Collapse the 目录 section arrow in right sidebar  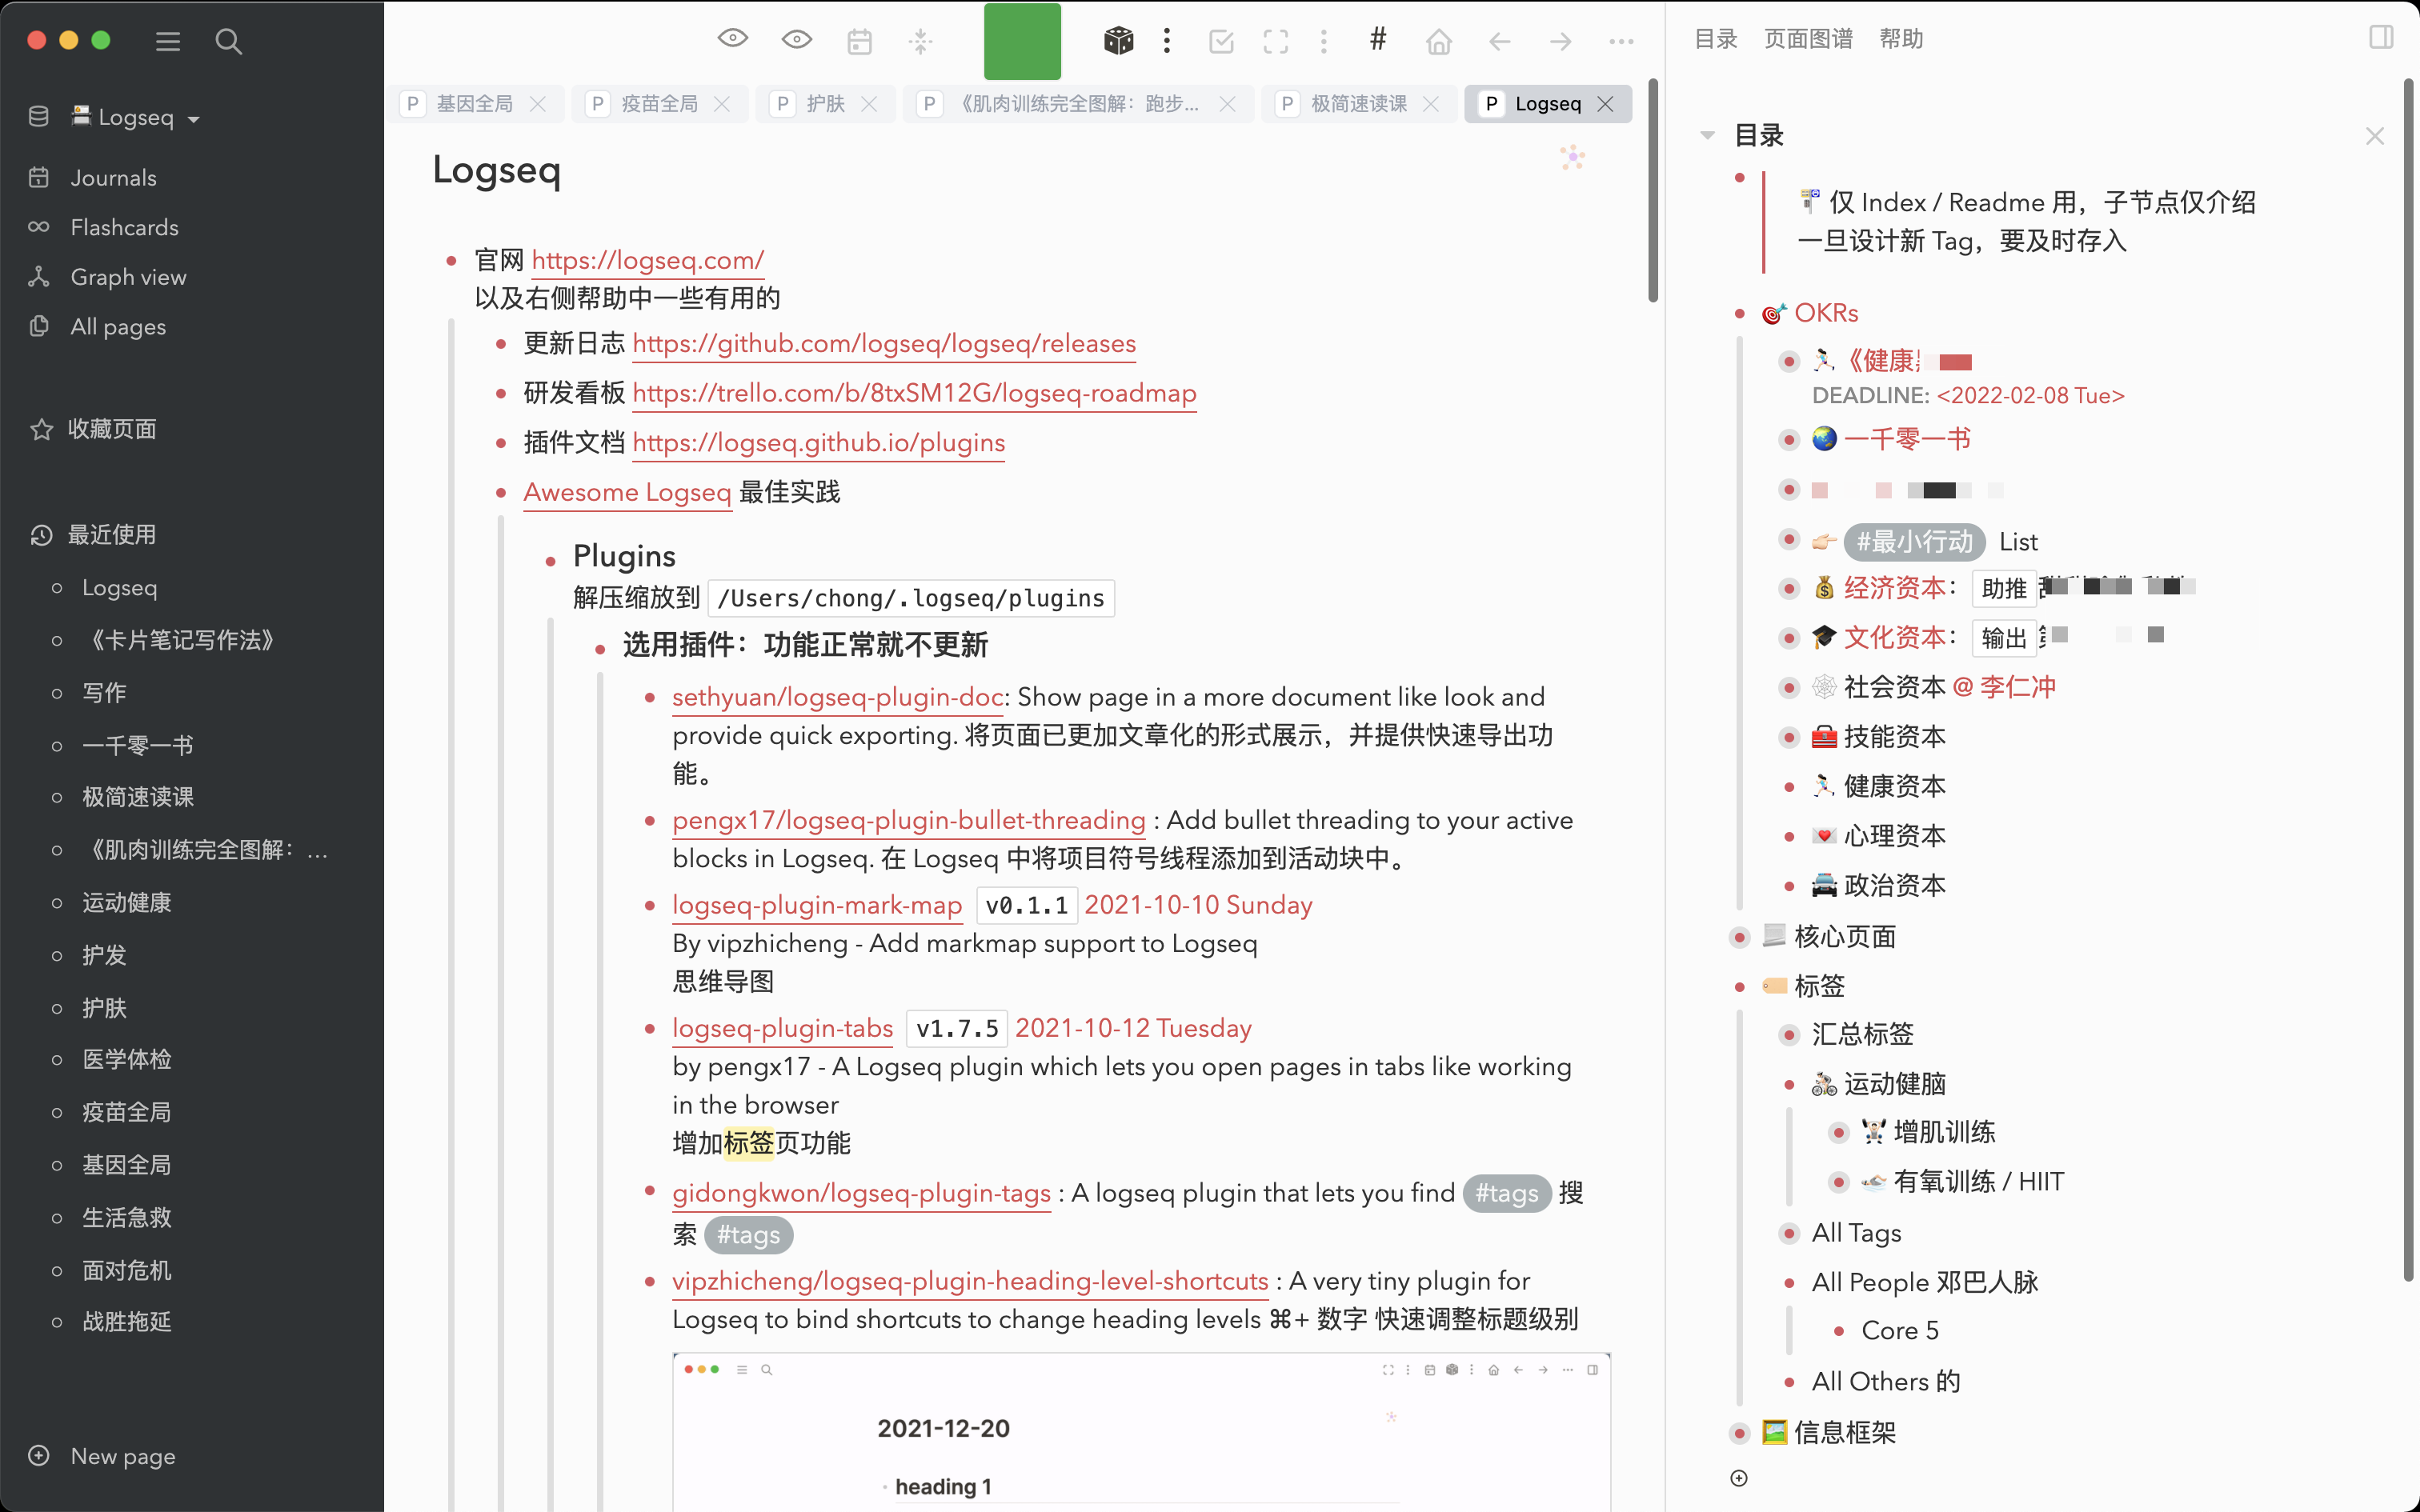(1708, 135)
